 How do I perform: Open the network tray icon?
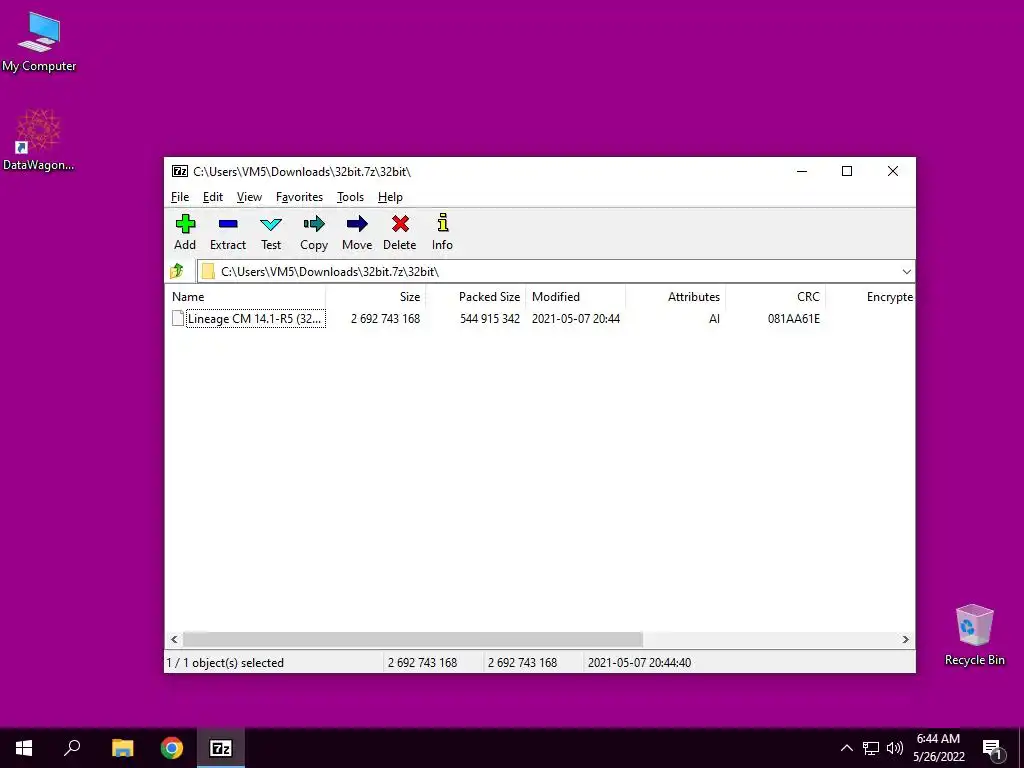pyautogui.click(x=871, y=748)
